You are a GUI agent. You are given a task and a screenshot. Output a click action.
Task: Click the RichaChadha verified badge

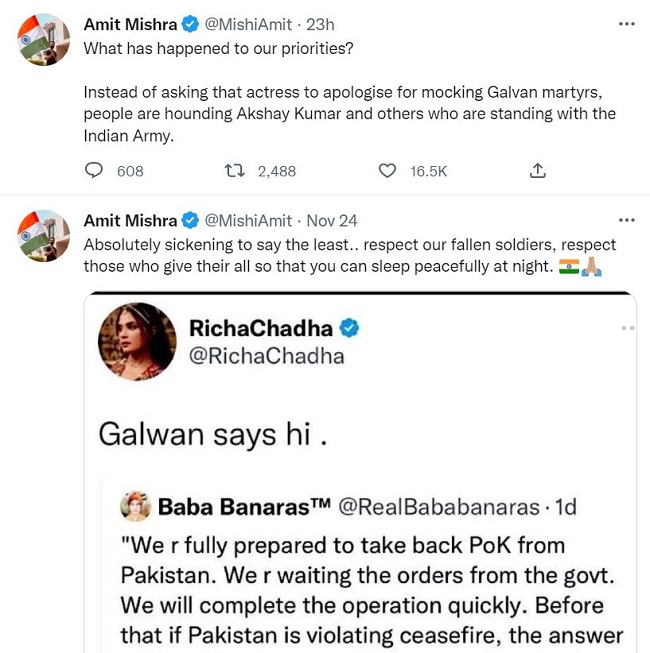coord(350,327)
